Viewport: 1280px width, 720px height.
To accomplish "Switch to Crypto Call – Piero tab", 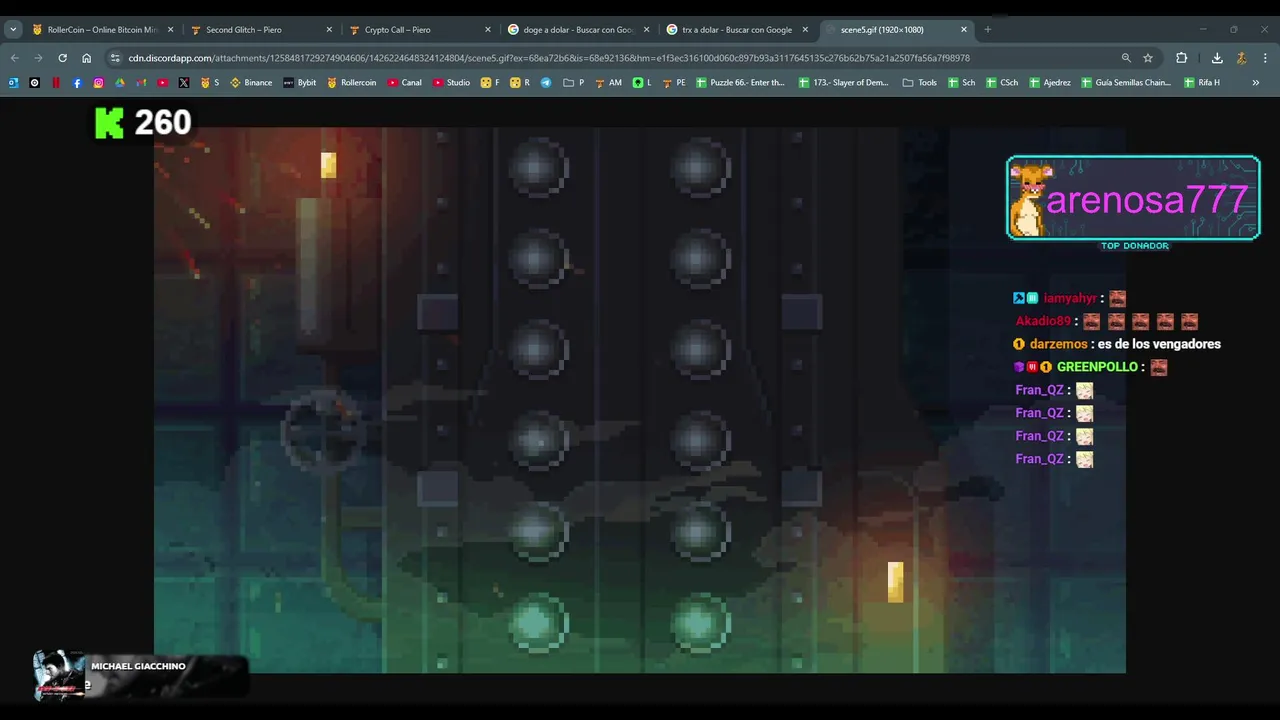I will point(421,29).
